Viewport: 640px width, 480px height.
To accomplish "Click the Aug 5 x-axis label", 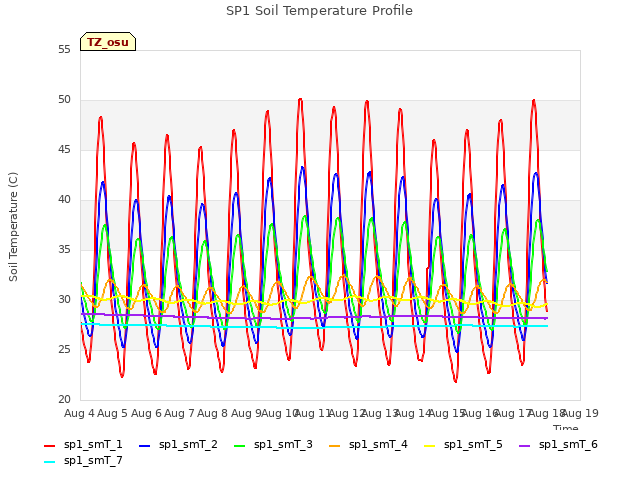I will (113, 413).
